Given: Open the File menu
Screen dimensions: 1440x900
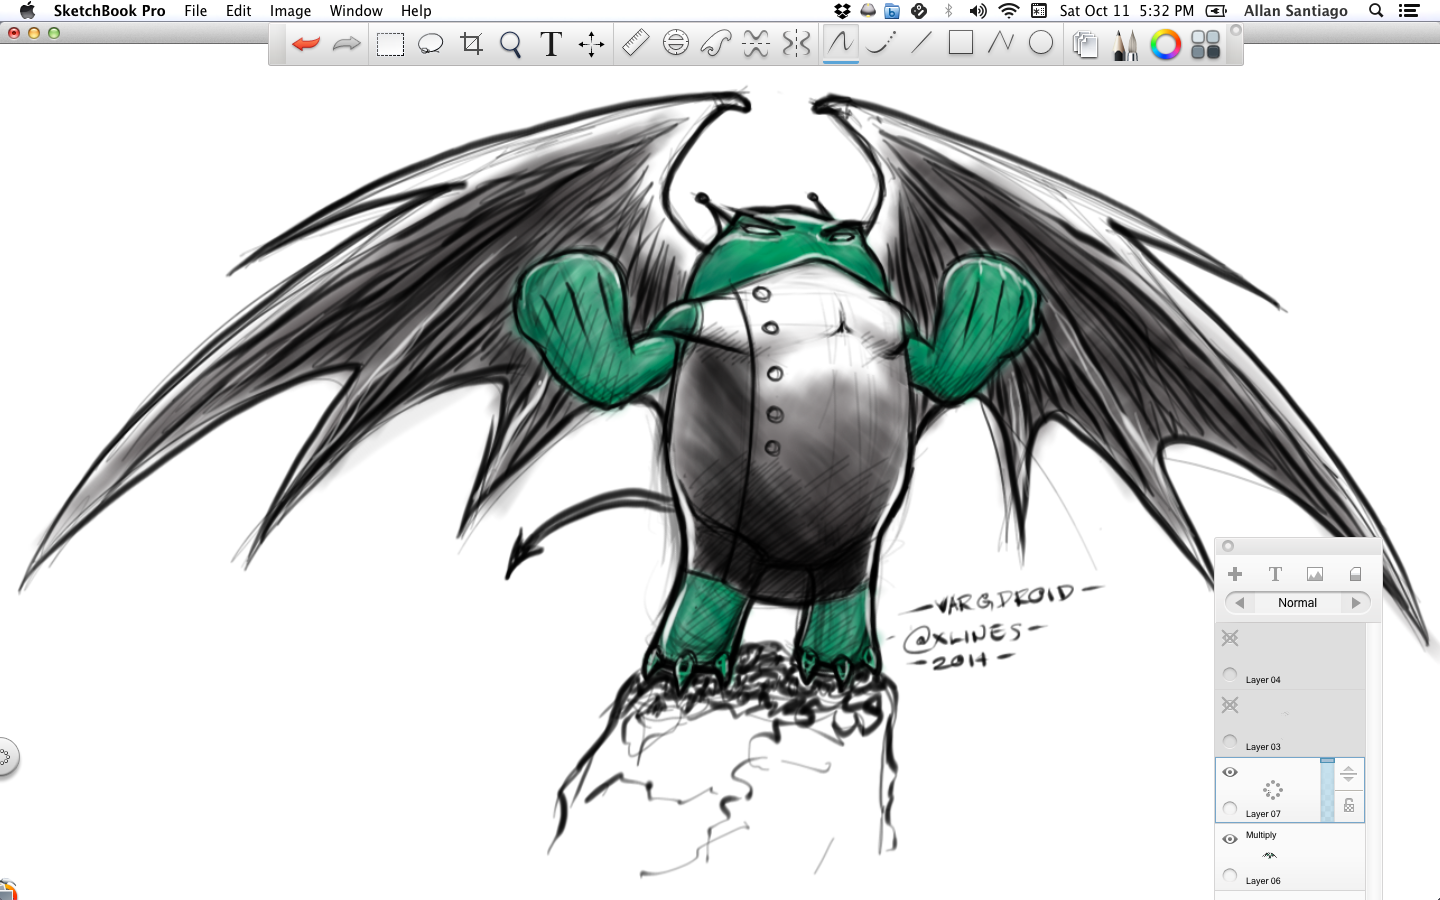Looking at the screenshot, I should [195, 11].
